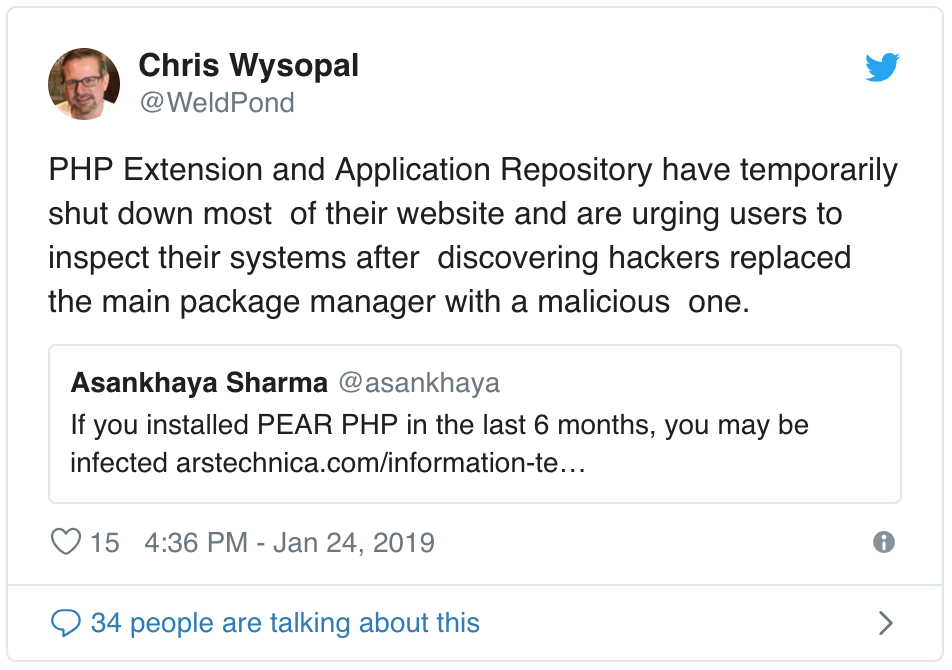Open the 4:36 PM timestamp
The height and width of the screenshot is (670, 952).
[196, 542]
